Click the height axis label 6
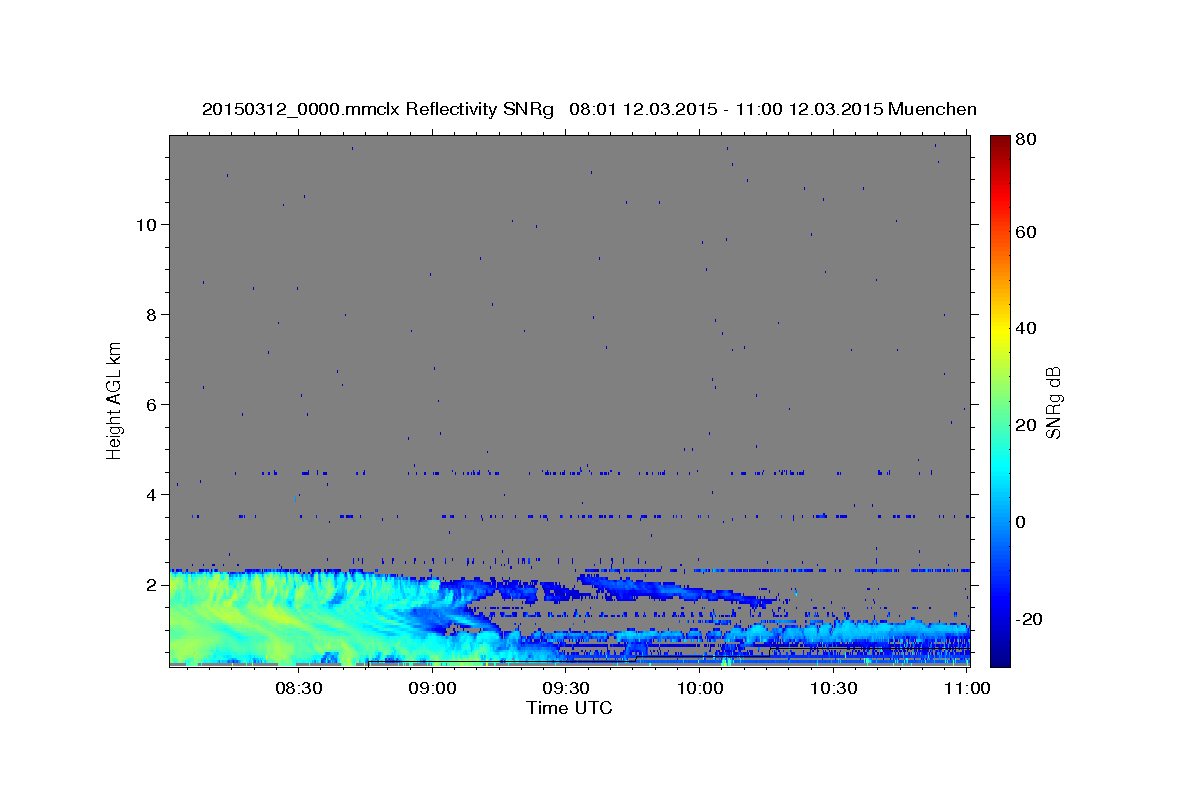Viewport: 1200px width, 800px height. (149, 404)
